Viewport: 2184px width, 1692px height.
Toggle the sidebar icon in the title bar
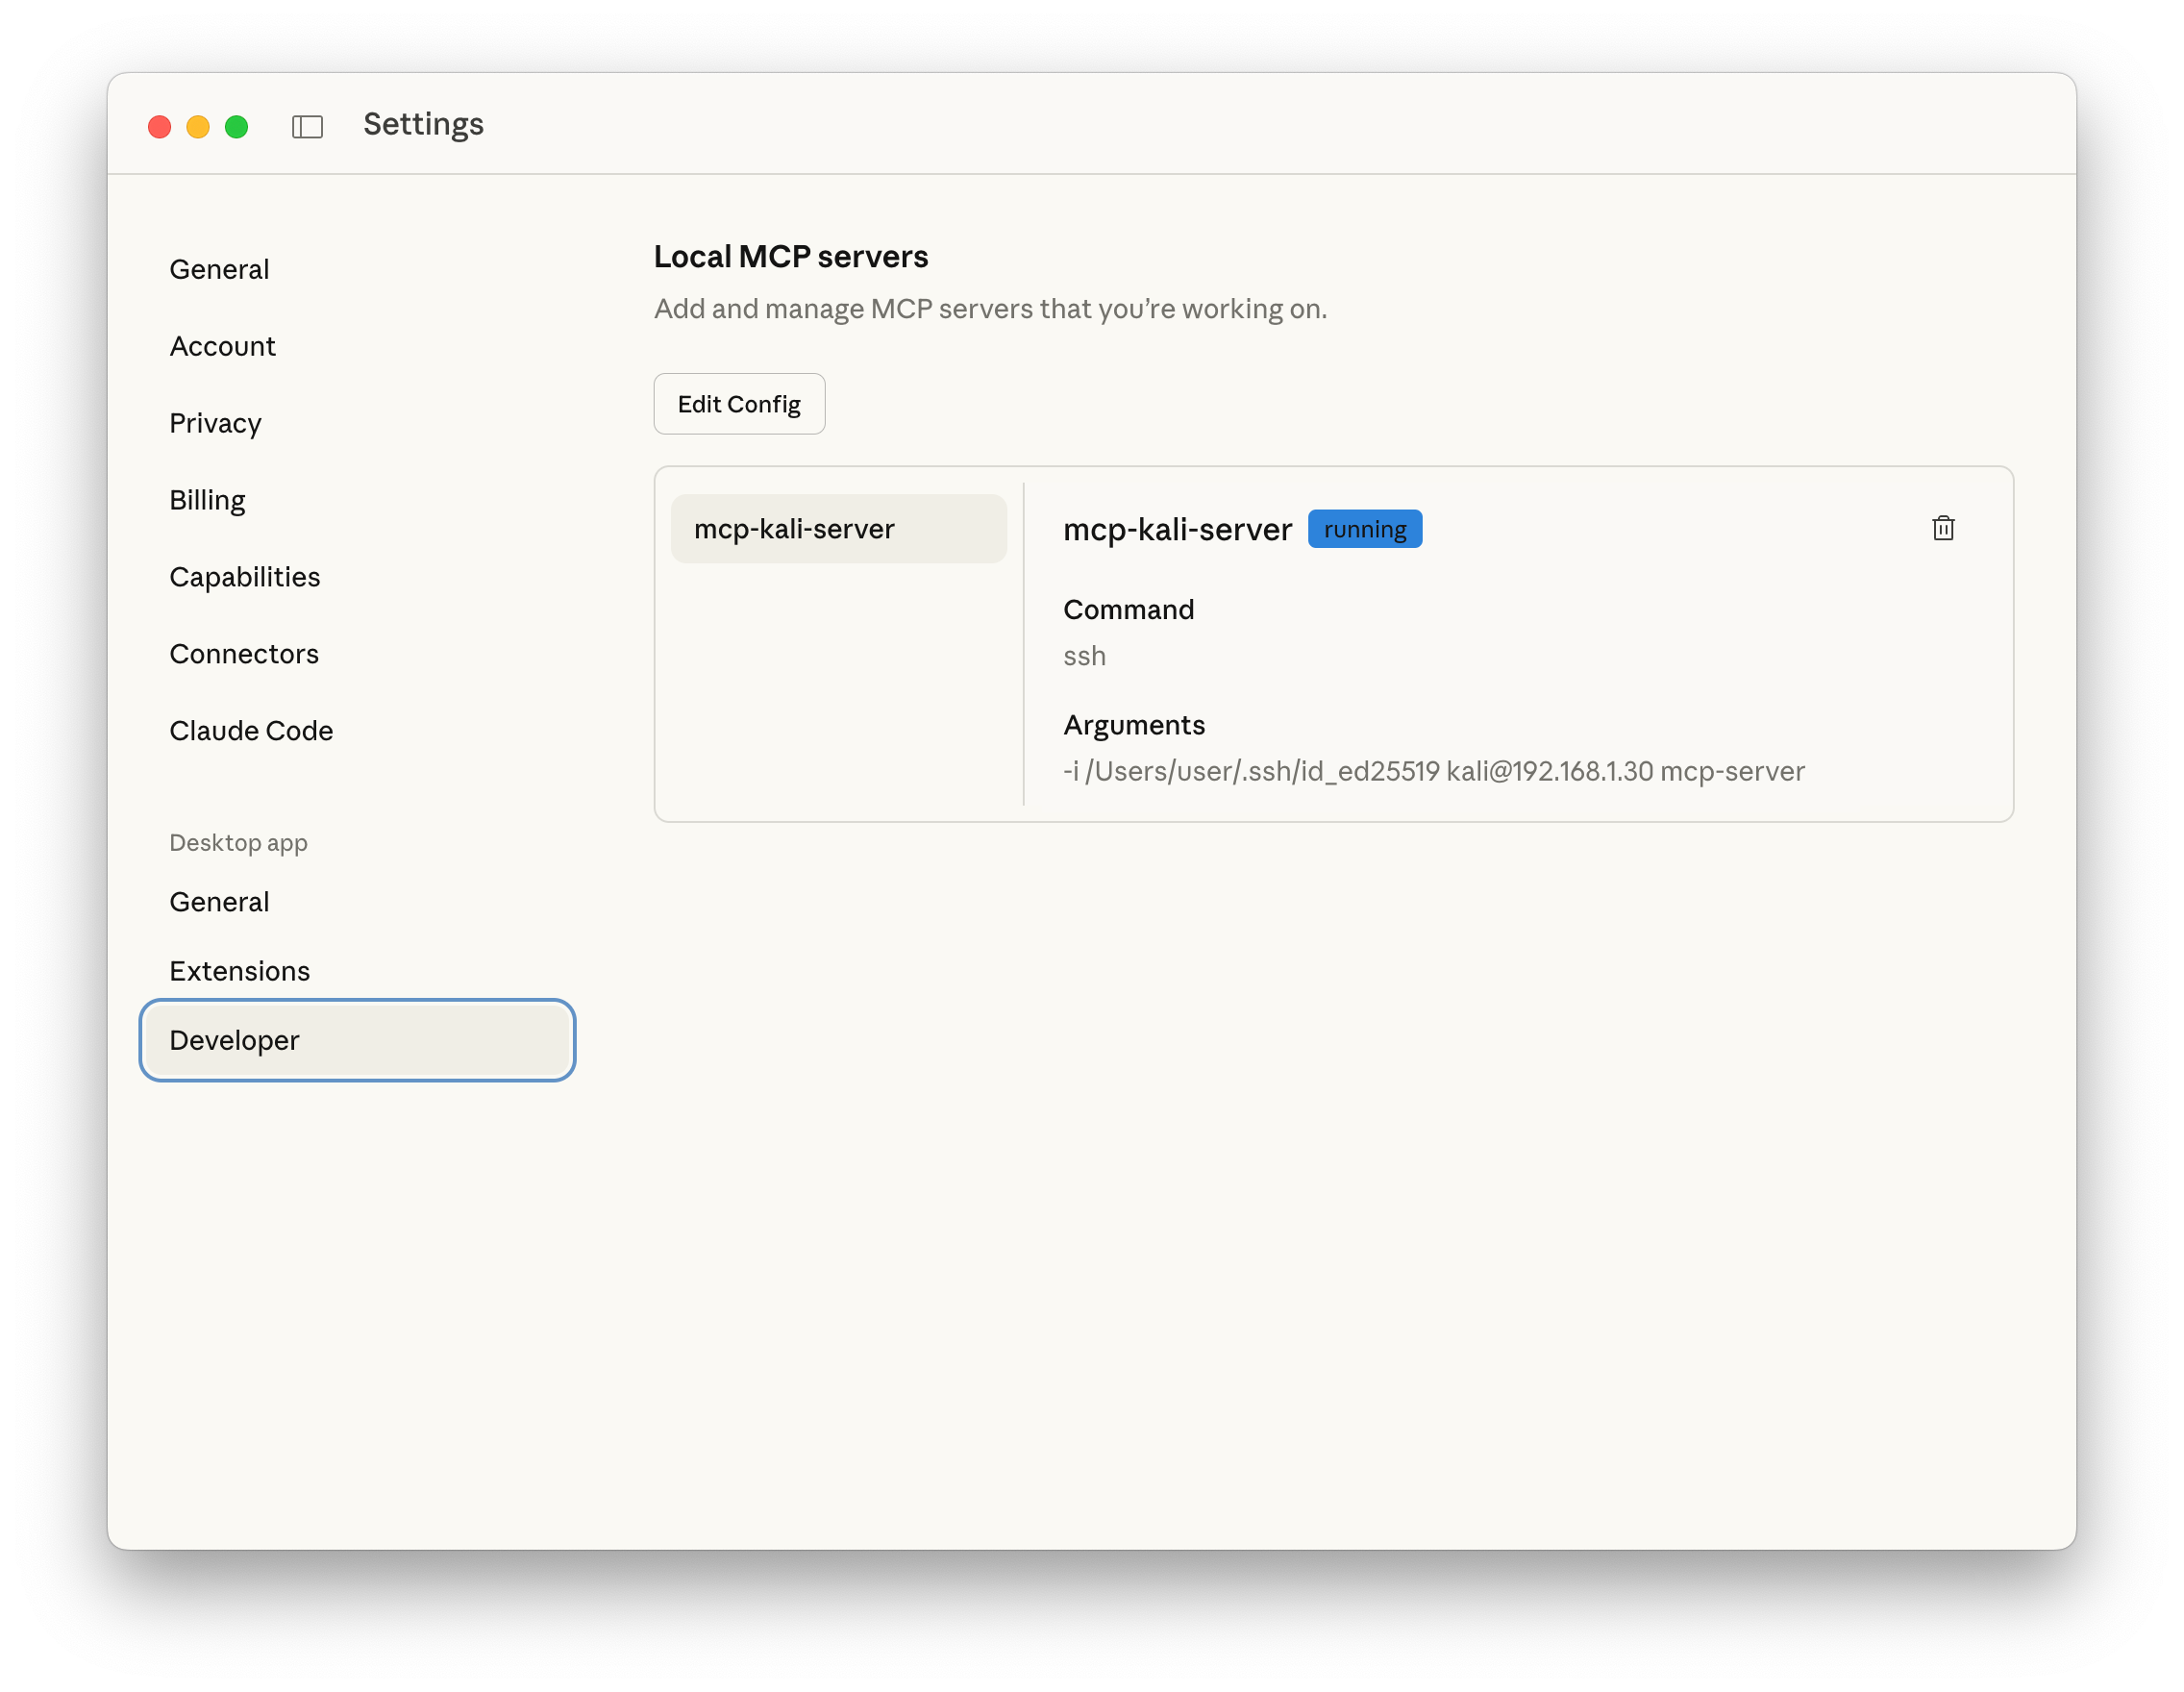pyautogui.click(x=307, y=127)
